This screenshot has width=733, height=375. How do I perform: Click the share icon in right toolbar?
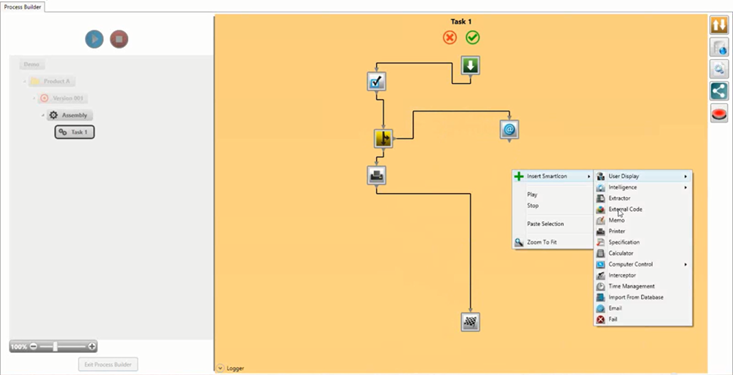(x=719, y=91)
